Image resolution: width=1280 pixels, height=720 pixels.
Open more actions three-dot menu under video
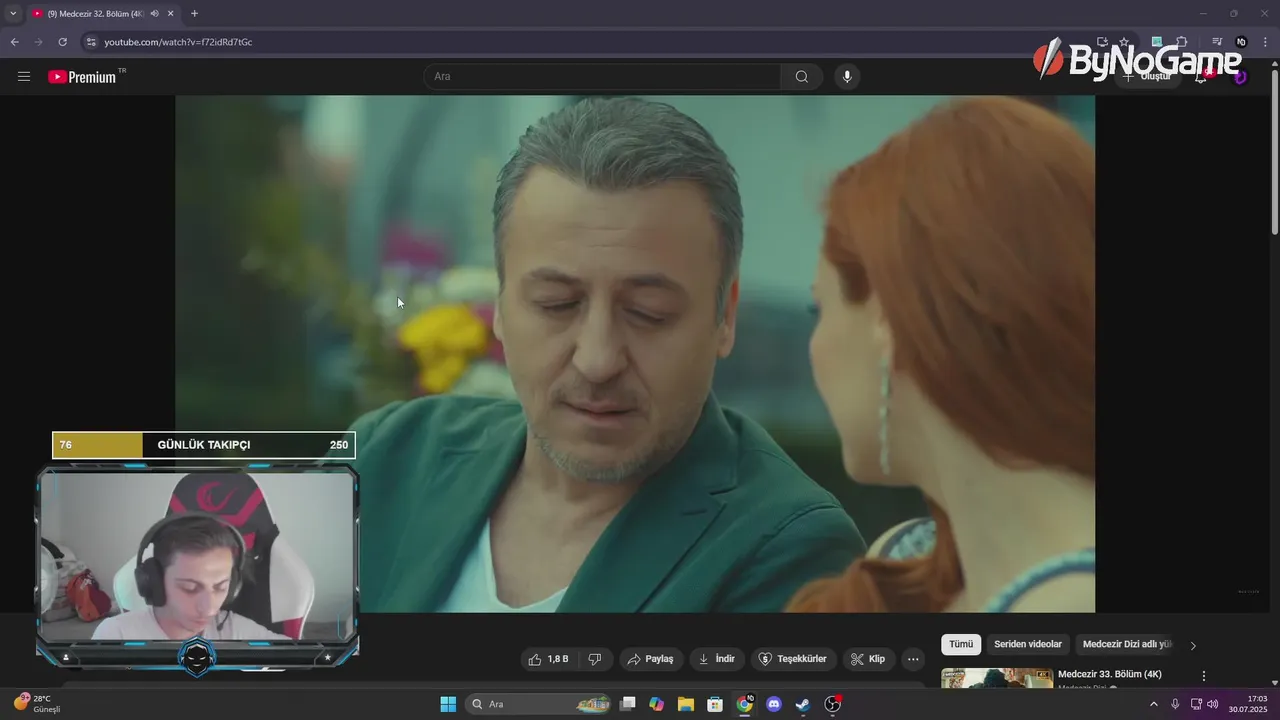coord(913,659)
